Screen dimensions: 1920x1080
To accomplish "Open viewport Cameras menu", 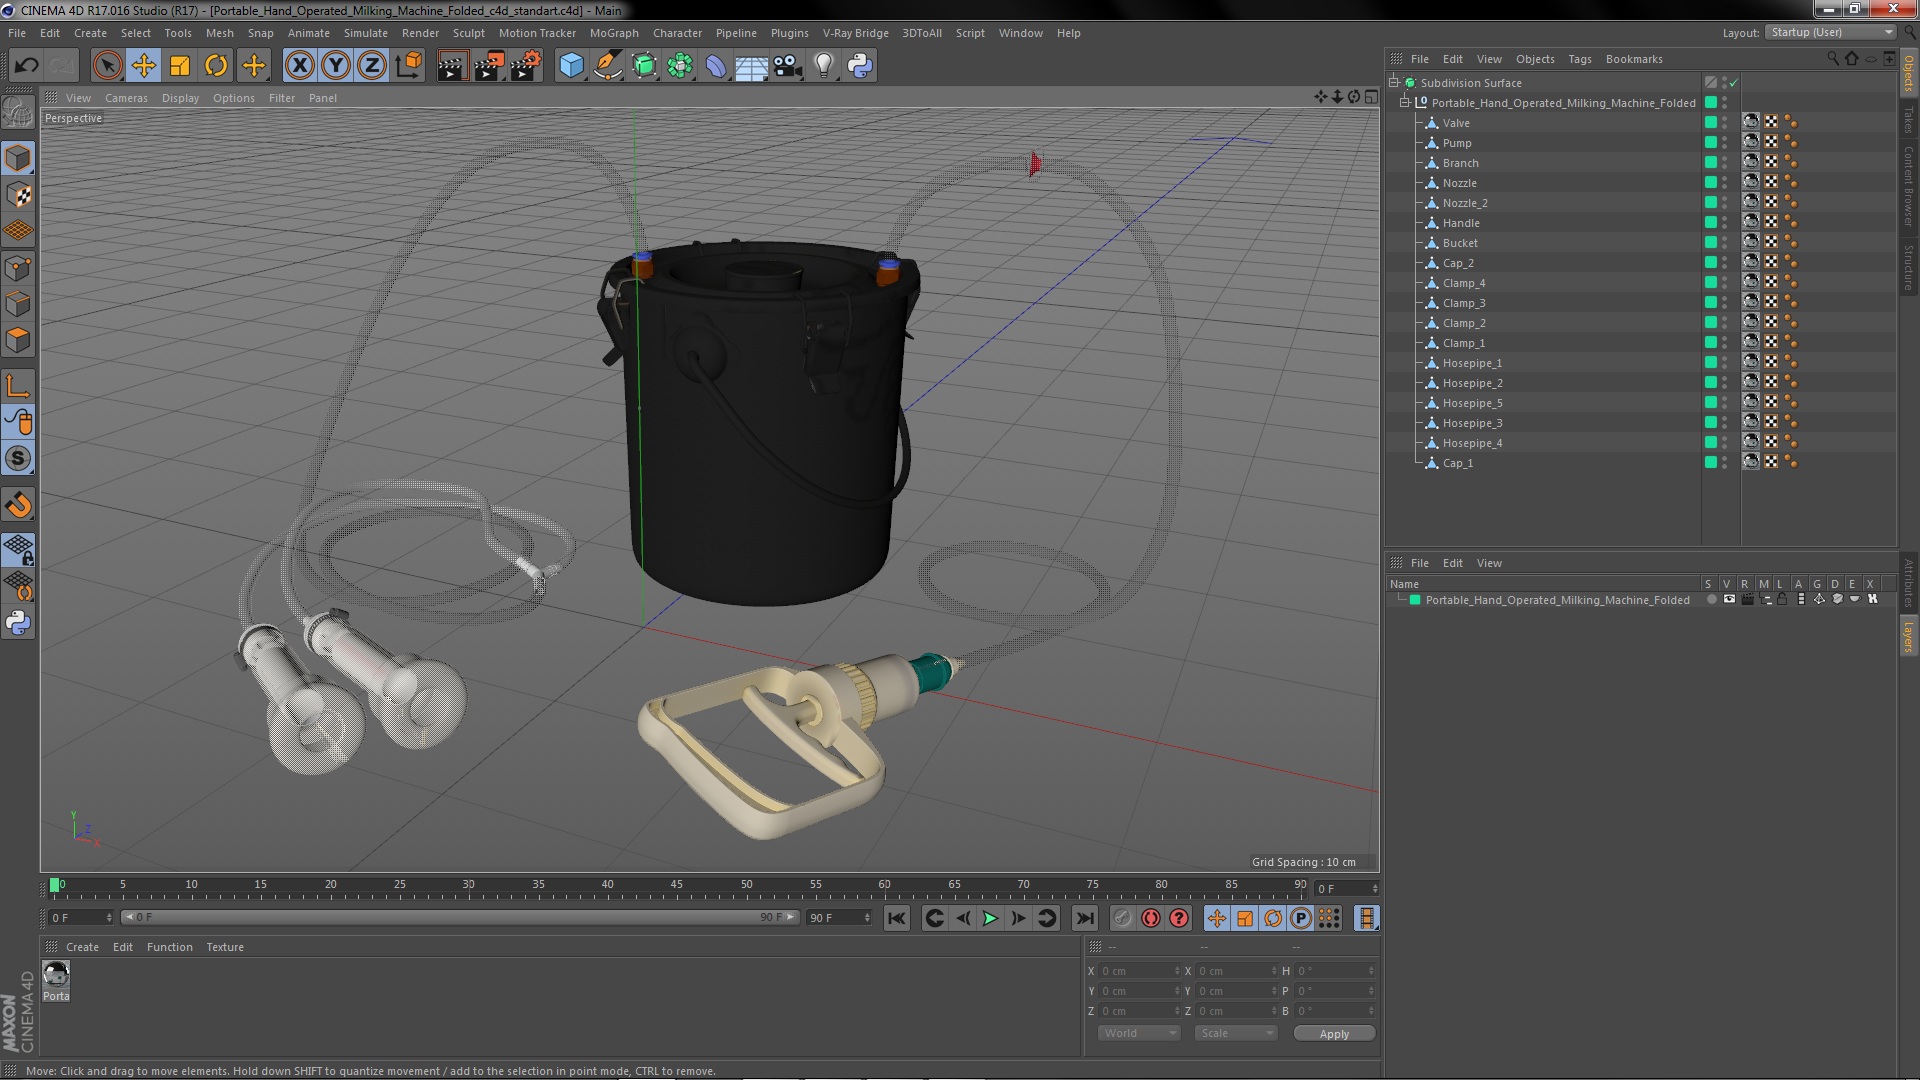I will (x=126, y=98).
